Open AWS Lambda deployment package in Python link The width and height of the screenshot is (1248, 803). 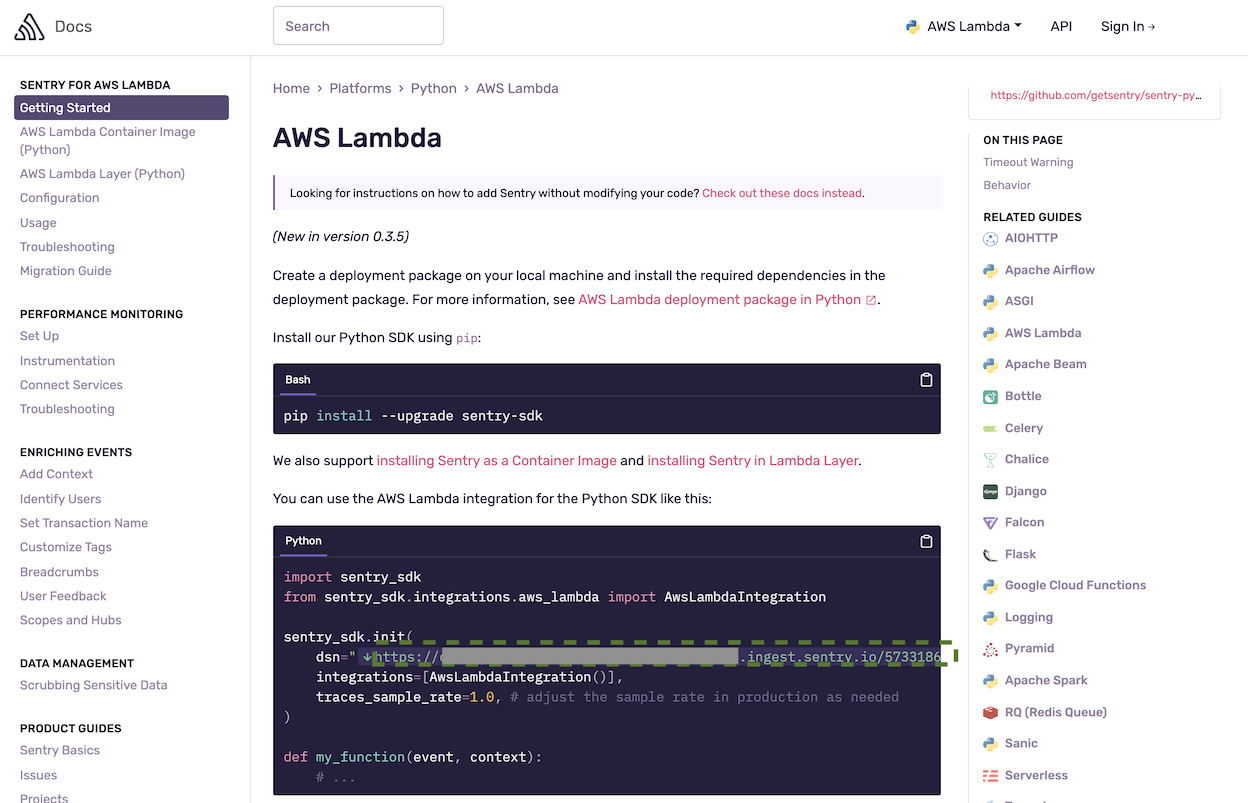pos(719,300)
